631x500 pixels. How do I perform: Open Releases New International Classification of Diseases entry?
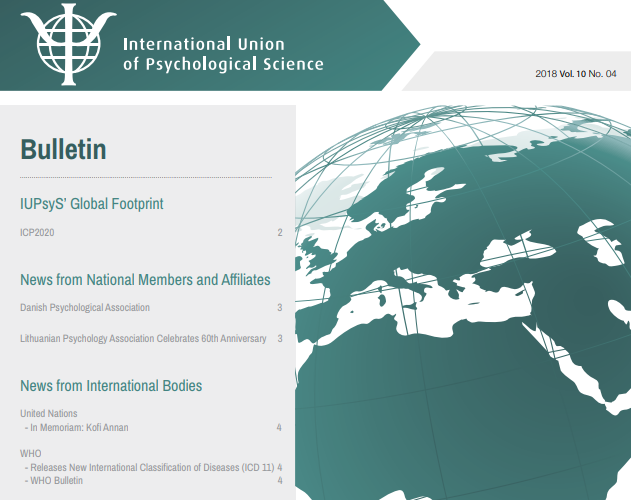(x=149, y=467)
